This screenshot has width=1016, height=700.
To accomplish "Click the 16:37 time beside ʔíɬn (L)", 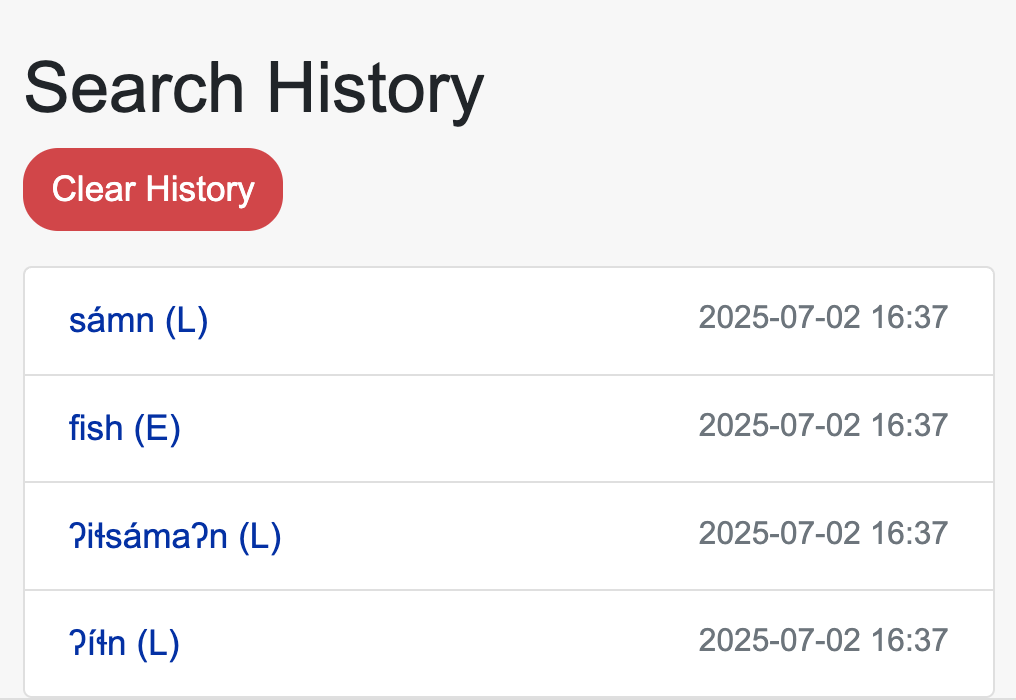I will 909,640.
